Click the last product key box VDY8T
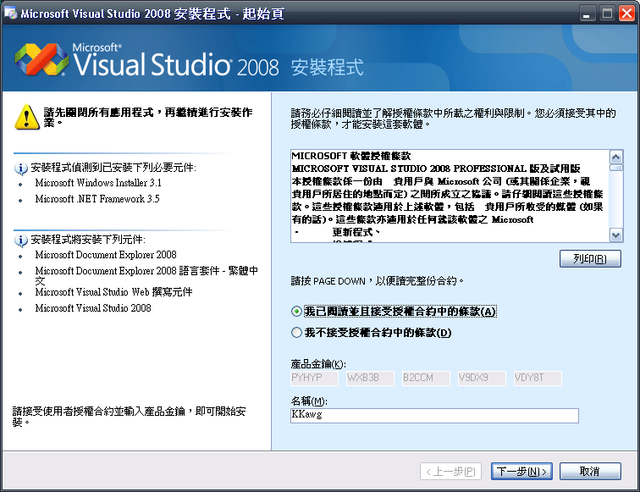The width and height of the screenshot is (640, 492). pyautogui.click(x=538, y=379)
